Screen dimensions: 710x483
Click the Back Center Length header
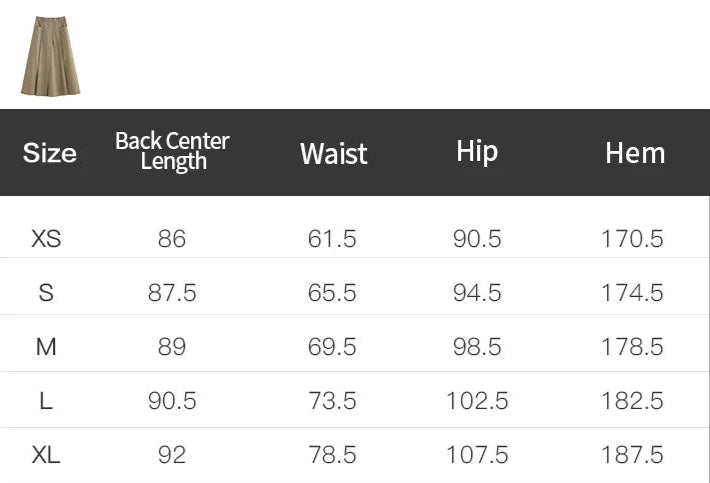[172, 151]
